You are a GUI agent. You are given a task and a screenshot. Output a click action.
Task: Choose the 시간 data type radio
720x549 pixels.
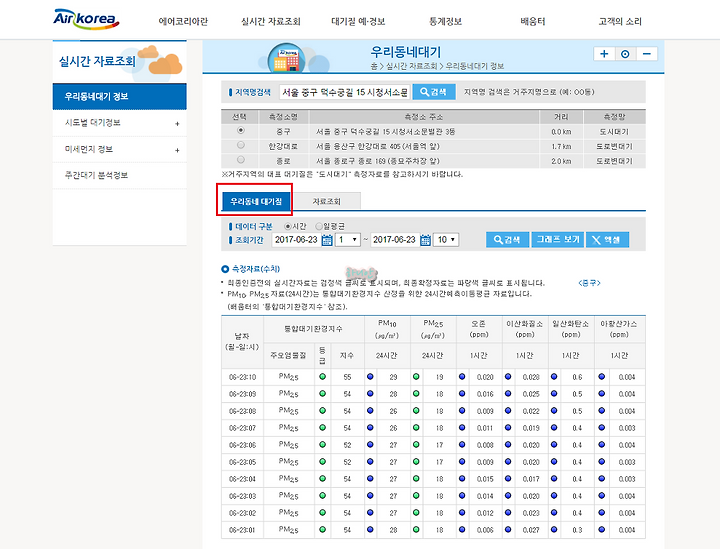tap(288, 226)
